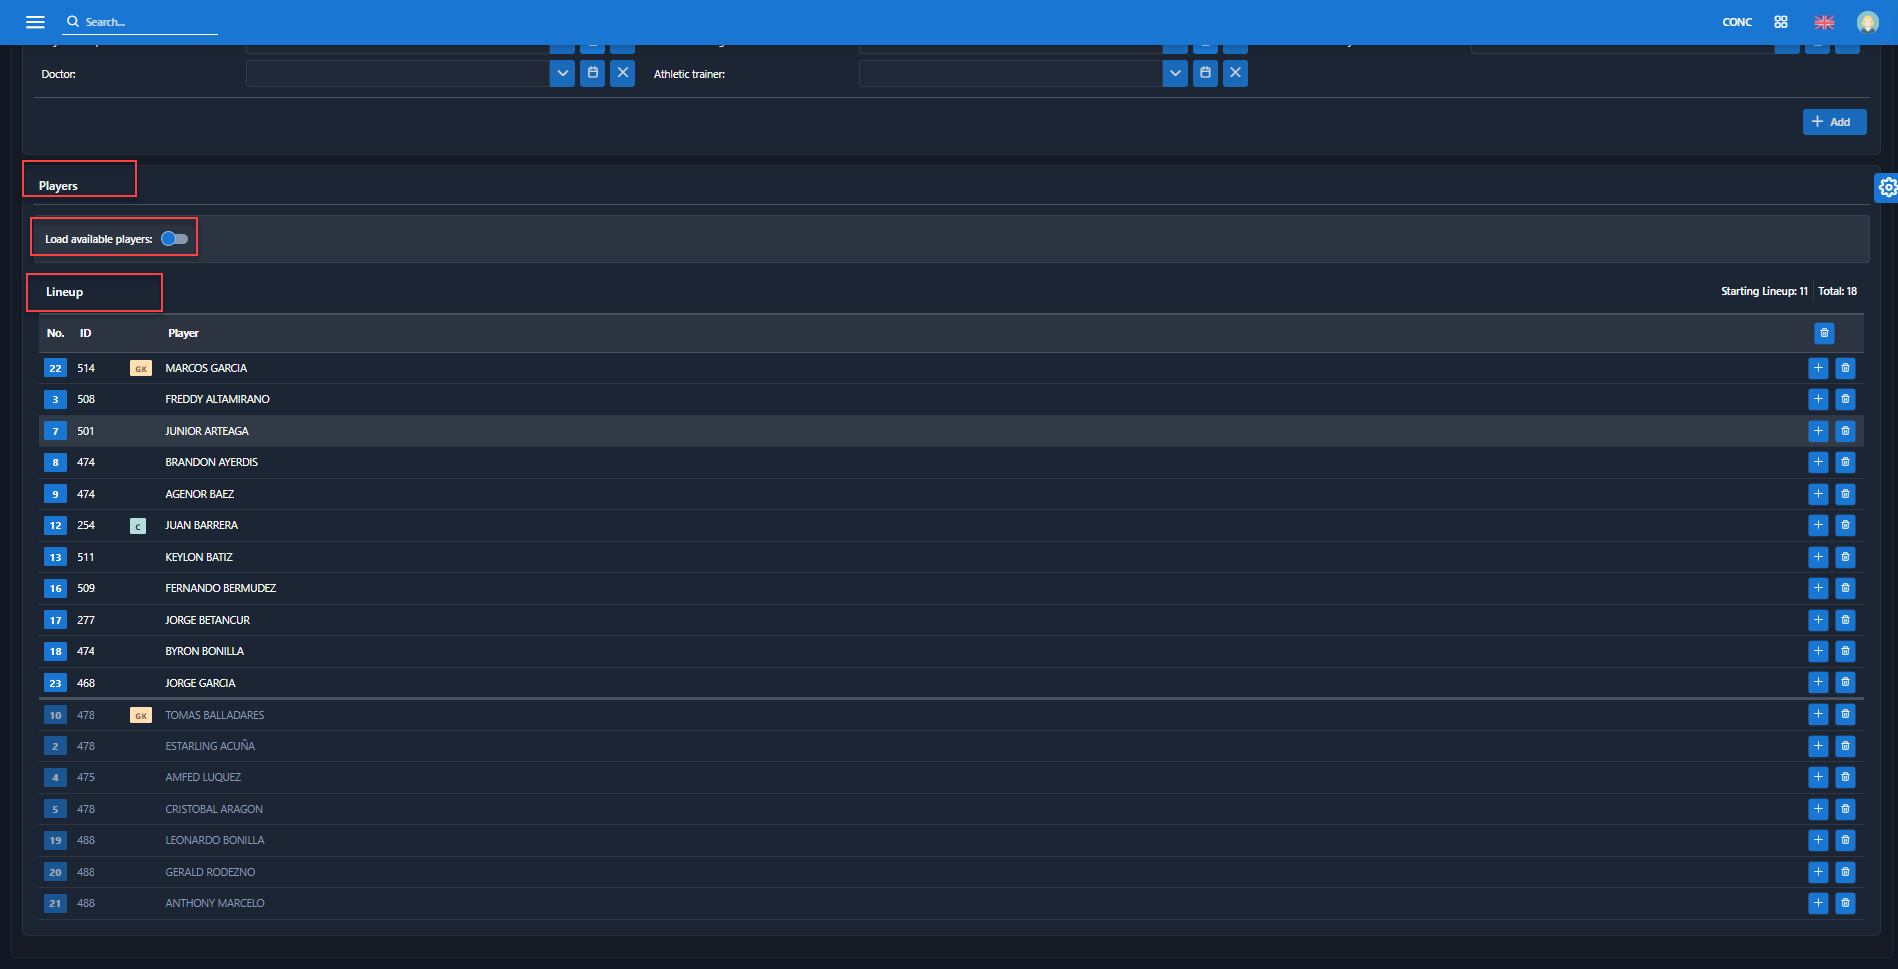The image size is (1898, 969).
Task: Click the CONC label in header
Action: click(1737, 22)
